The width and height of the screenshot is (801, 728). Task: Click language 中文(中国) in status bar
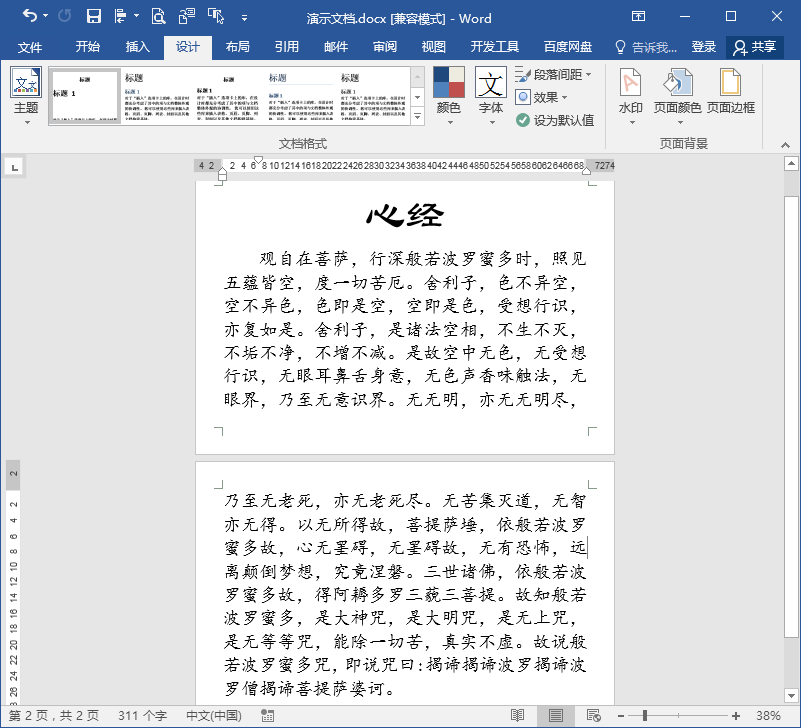214,716
